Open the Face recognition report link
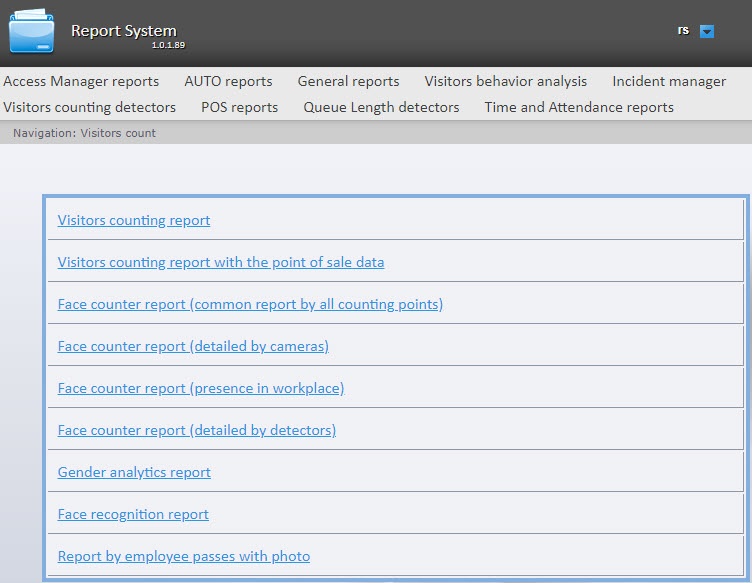752x583 pixels. (x=133, y=514)
